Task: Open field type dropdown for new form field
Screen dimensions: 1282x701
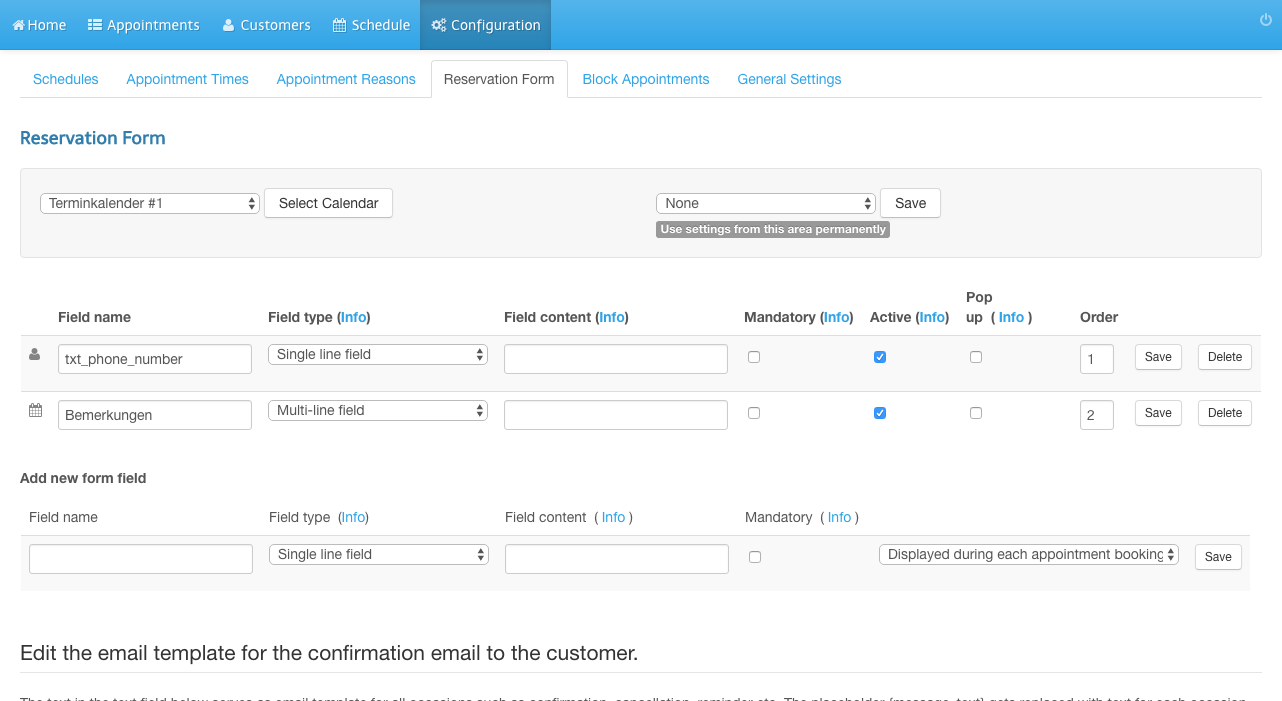Action: (379, 554)
